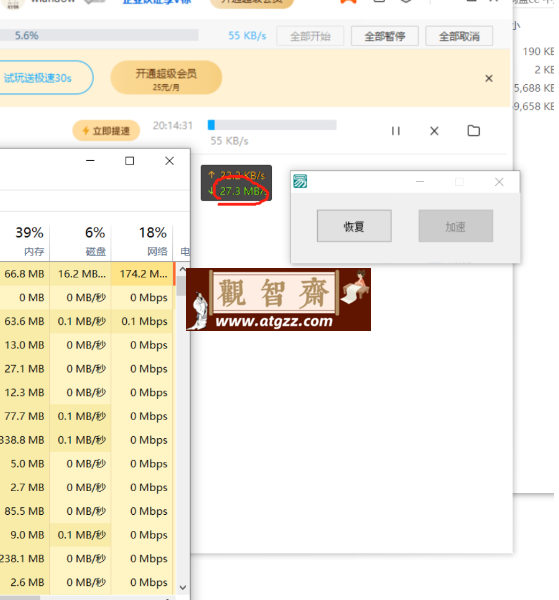Screen dimensions: 559x600
Task: Select the 2.6 MB memory cell
Action: tap(24, 582)
